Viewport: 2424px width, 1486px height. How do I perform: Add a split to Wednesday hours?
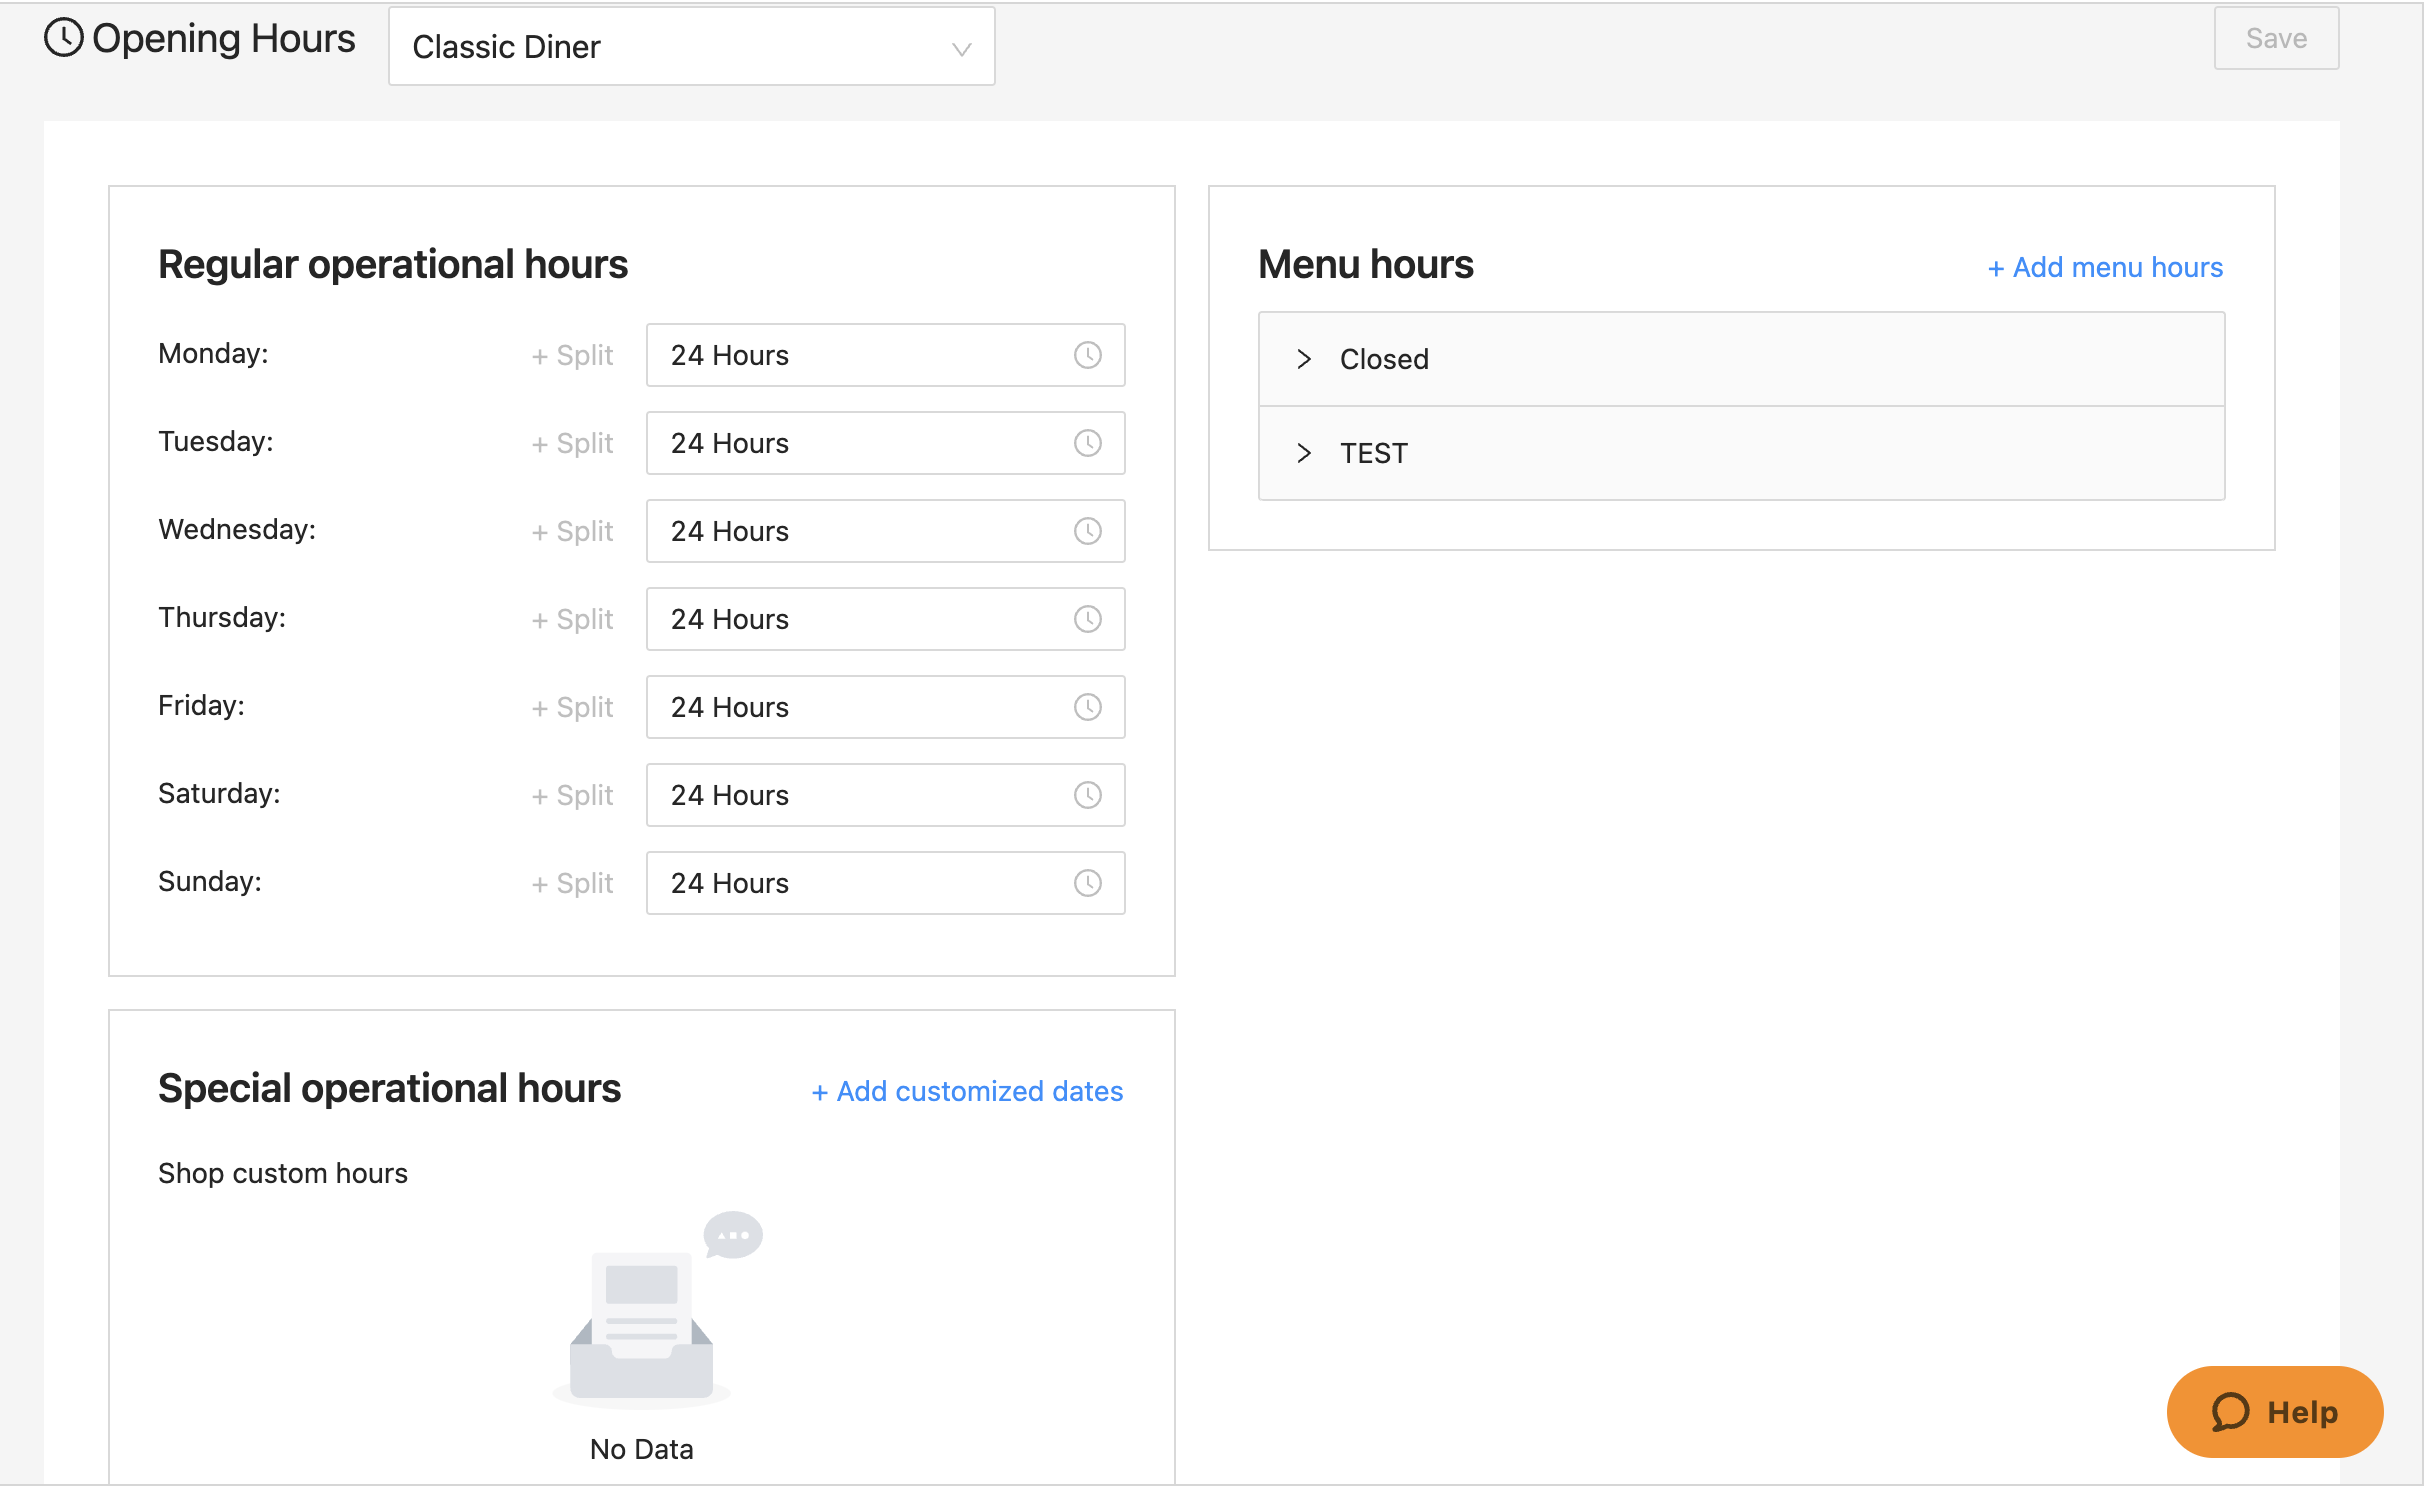pyautogui.click(x=572, y=532)
